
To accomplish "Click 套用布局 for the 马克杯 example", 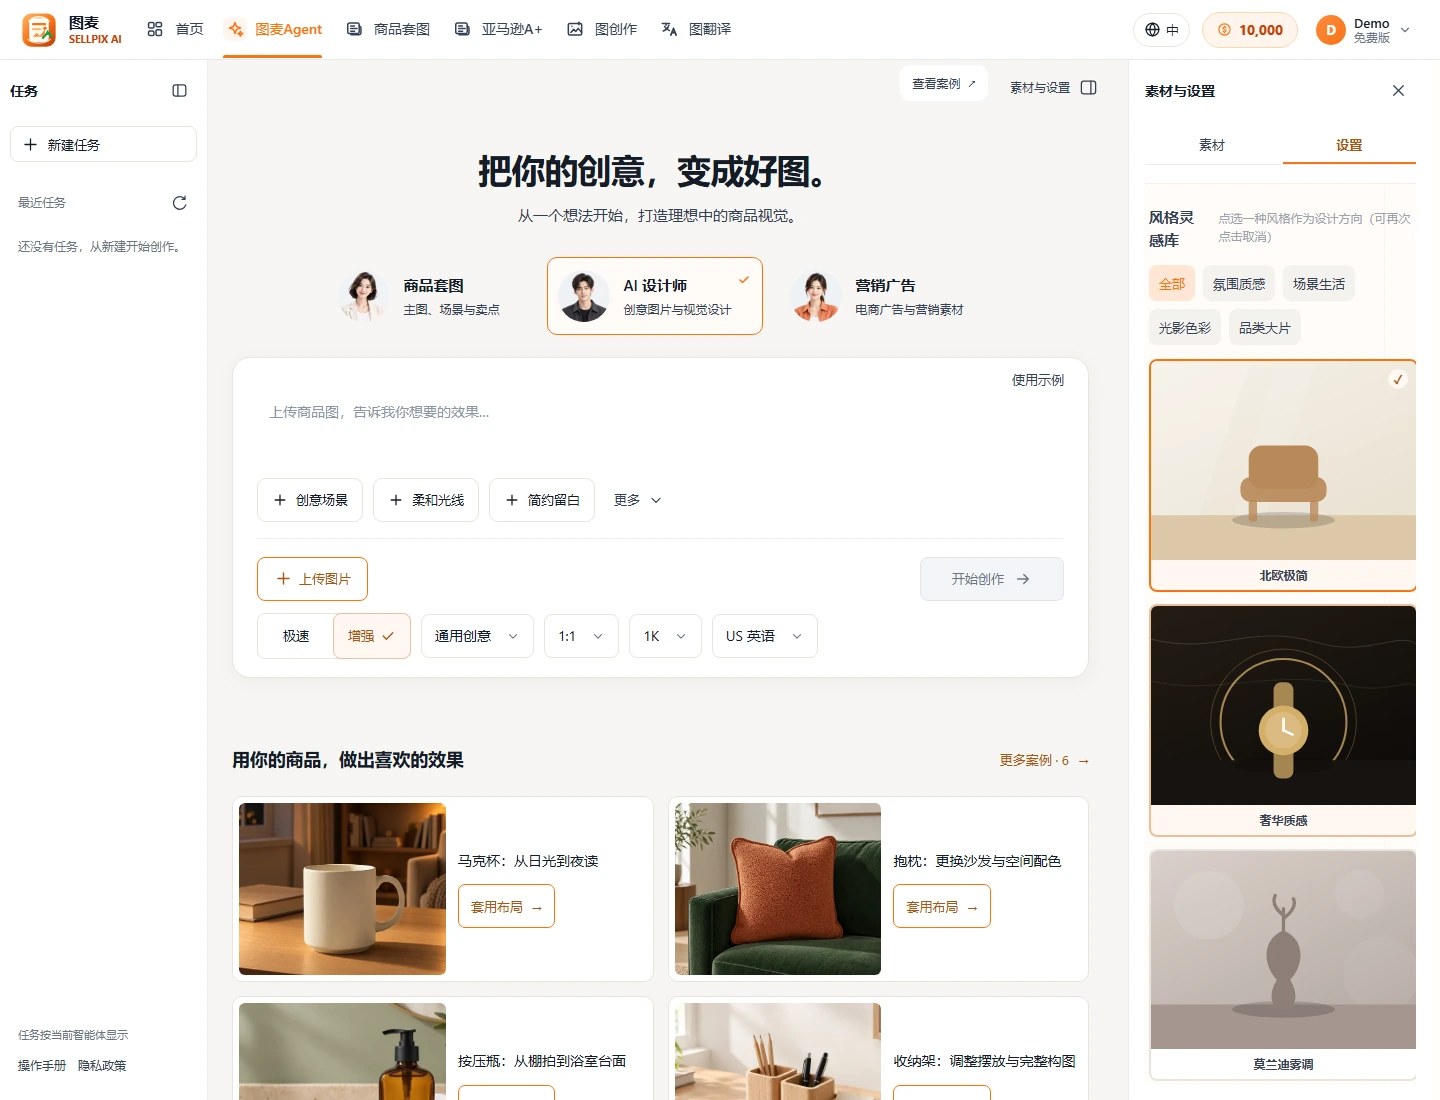I will [x=506, y=907].
